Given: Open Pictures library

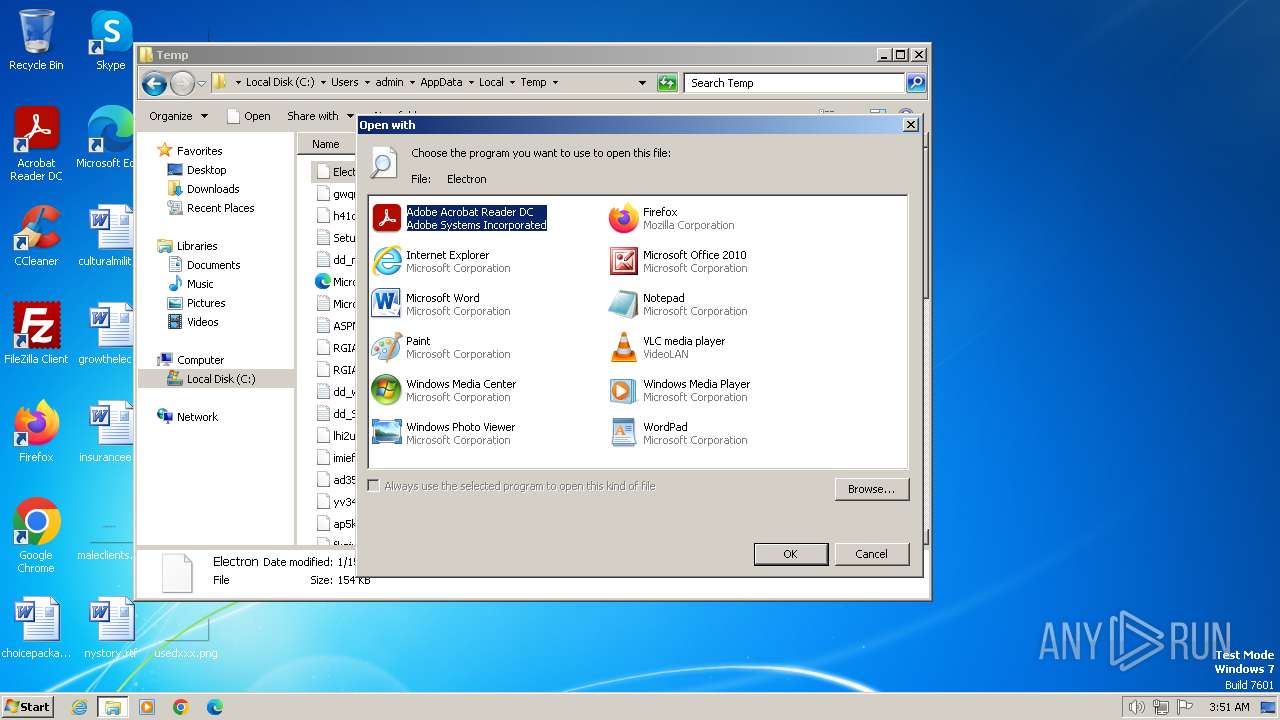Looking at the screenshot, I should pyautogui.click(x=205, y=303).
